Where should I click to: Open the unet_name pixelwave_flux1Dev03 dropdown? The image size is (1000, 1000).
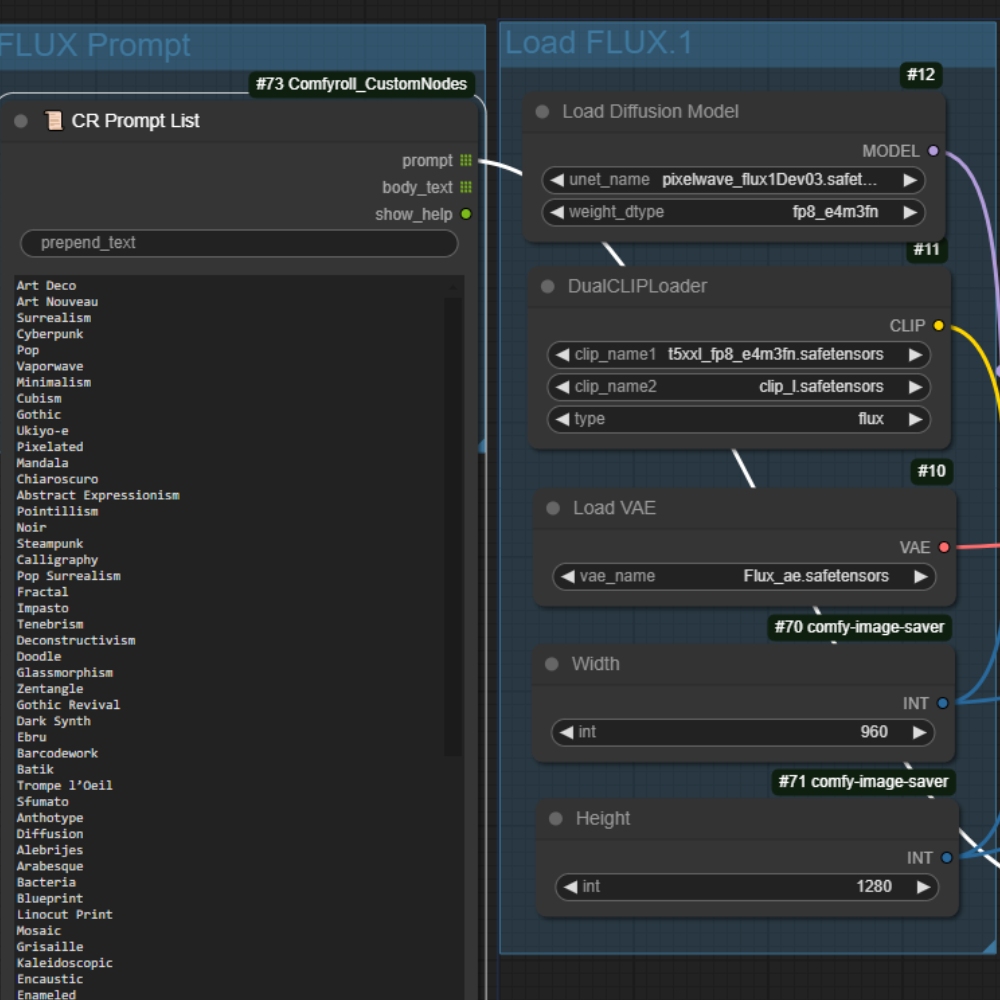coord(733,180)
